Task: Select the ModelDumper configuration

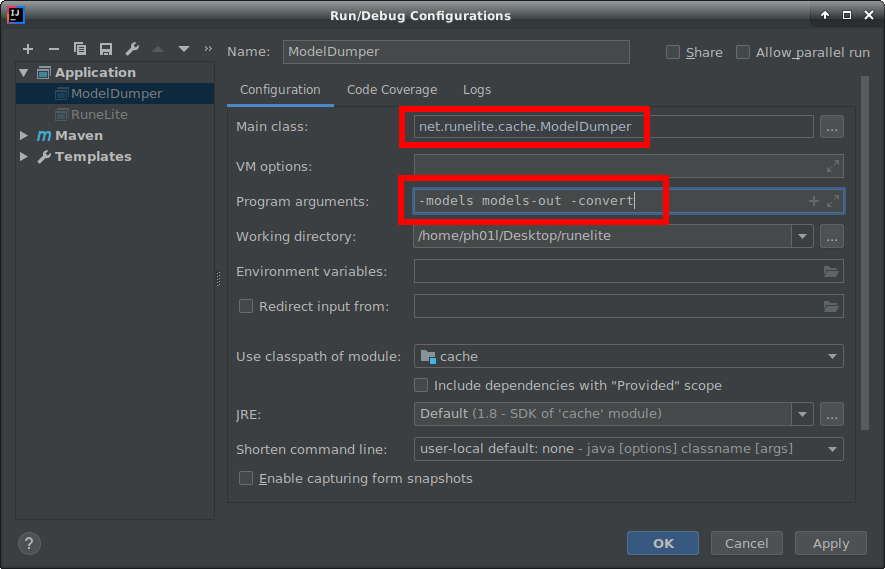Action: pos(115,93)
